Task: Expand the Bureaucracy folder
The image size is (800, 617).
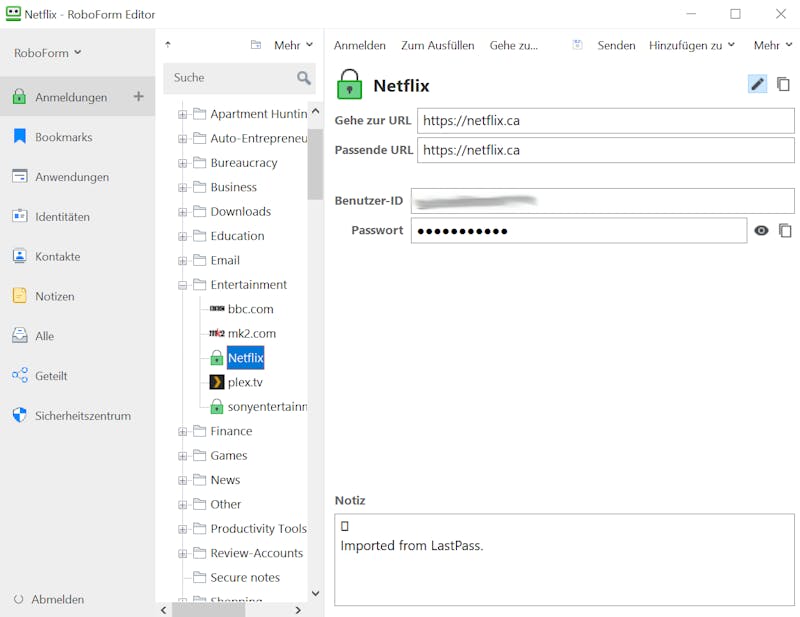Action: [x=182, y=163]
